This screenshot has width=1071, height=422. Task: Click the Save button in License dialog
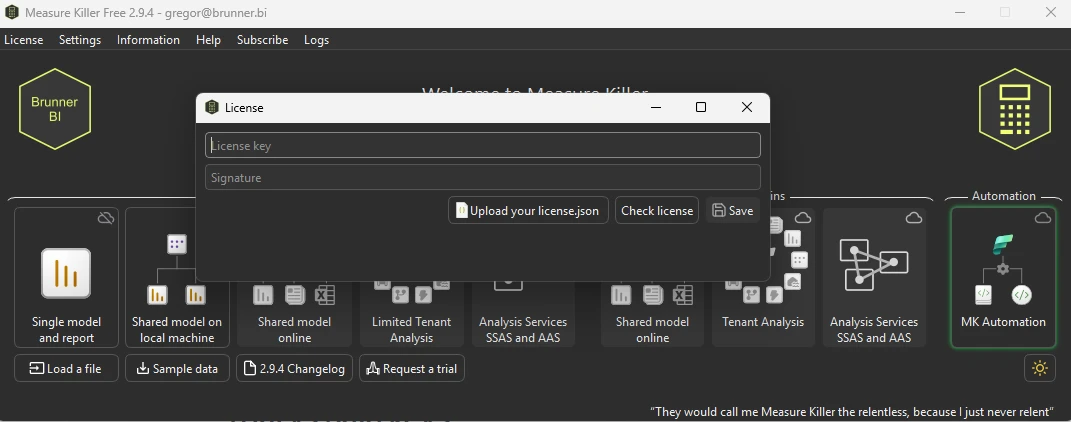(732, 210)
